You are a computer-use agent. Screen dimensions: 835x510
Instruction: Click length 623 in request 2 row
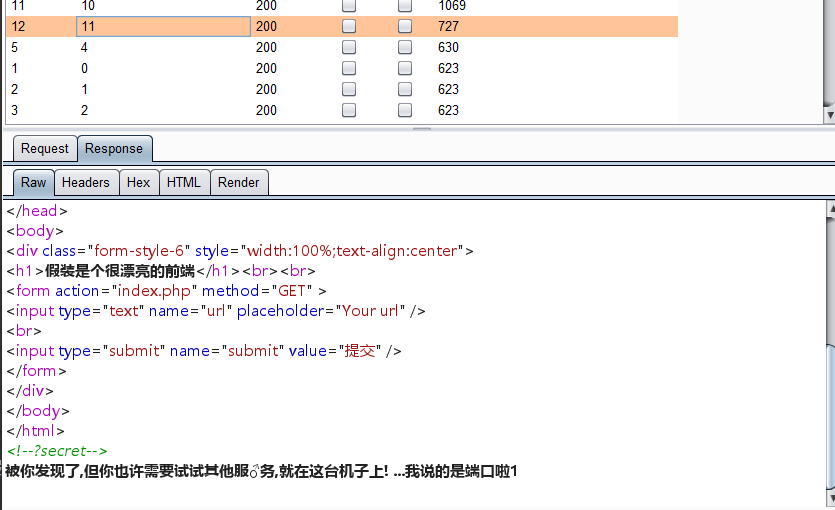coord(448,89)
